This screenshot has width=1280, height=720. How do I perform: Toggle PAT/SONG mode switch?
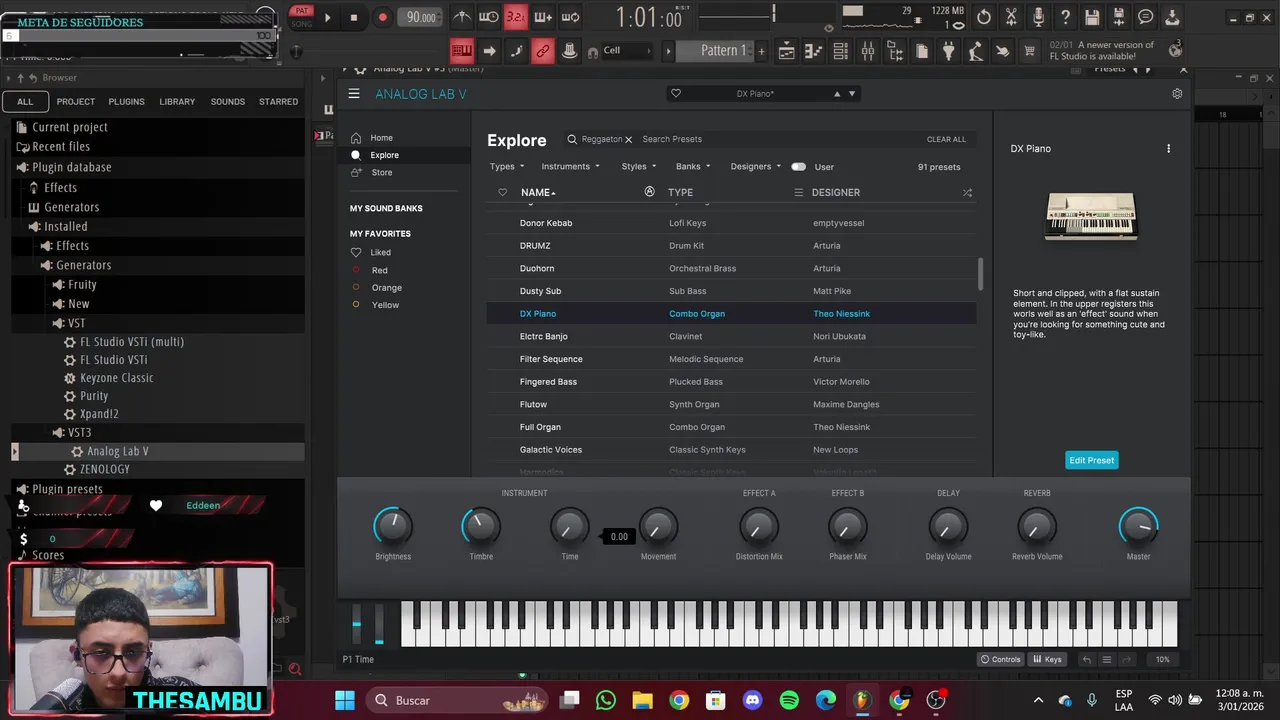[301, 17]
